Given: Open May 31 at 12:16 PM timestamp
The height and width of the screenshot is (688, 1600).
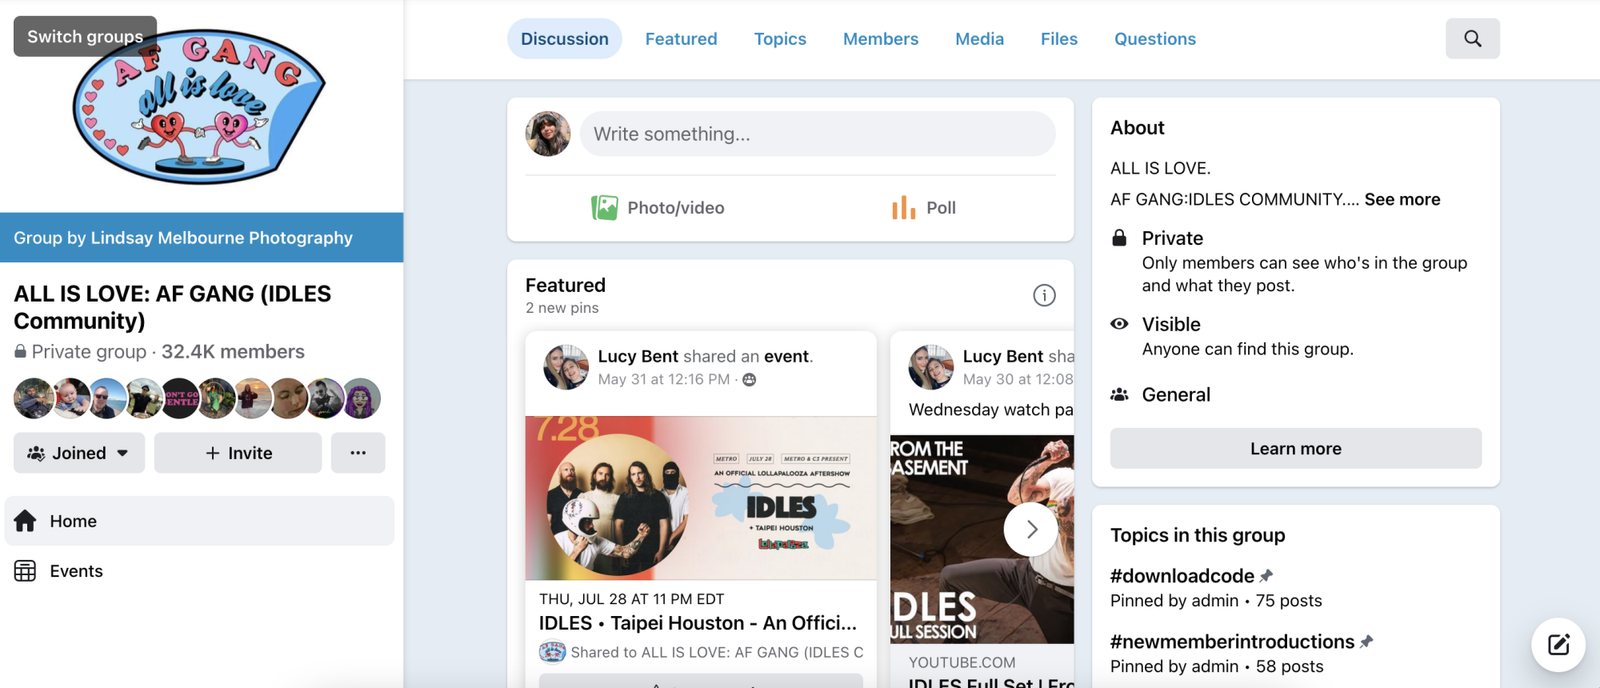Looking at the screenshot, I should (664, 380).
